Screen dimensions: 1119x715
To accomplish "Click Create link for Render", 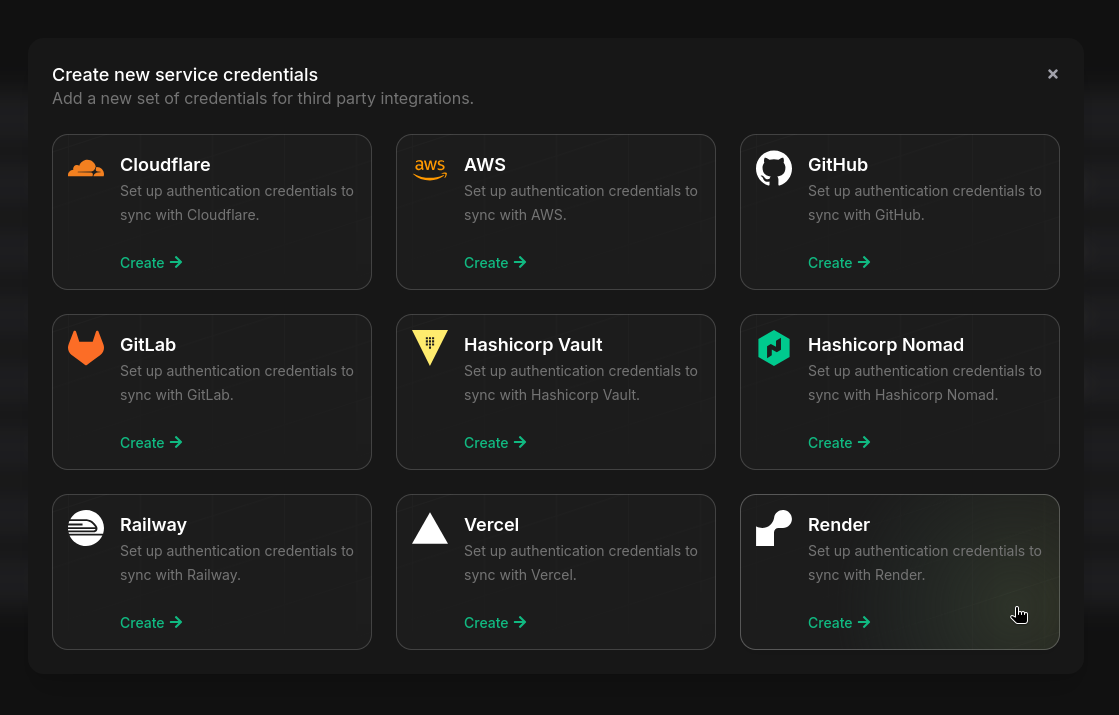I will 839,623.
